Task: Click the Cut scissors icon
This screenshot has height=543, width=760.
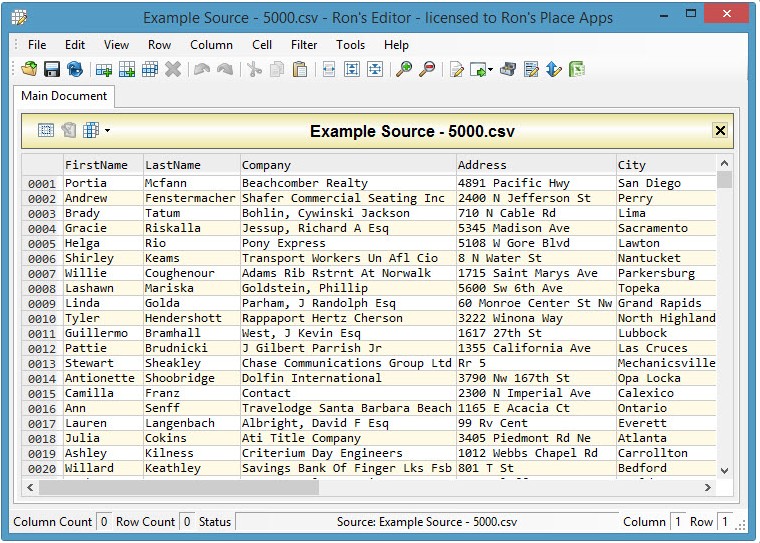Action: tap(254, 69)
